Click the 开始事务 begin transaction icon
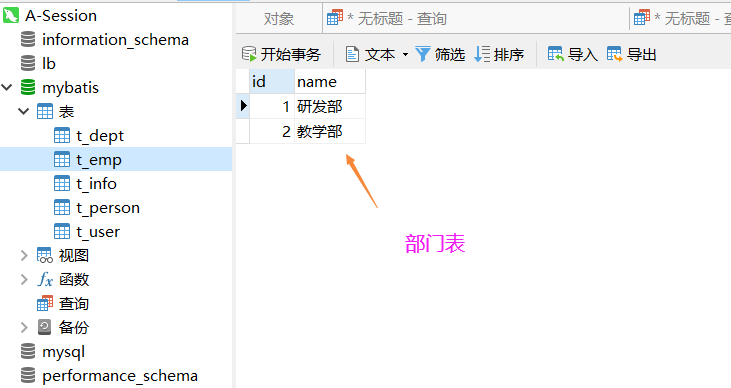The image size is (731, 388). click(x=249, y=54)
